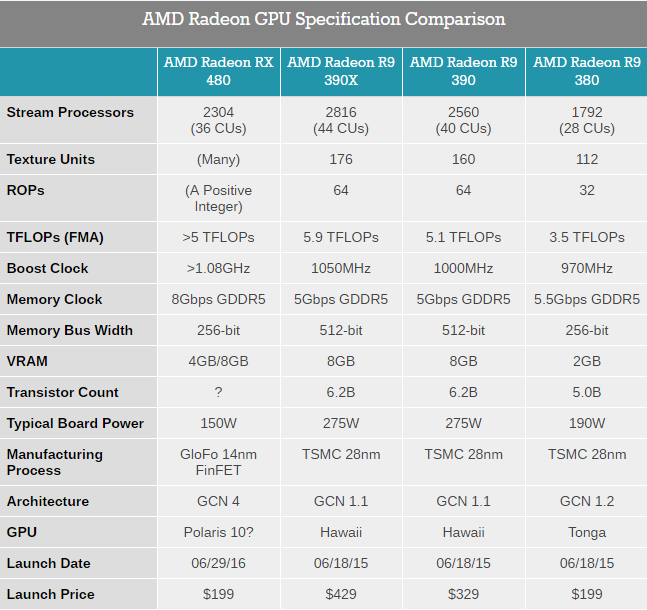
Task: Select the AMD Radeon R9 380 column header
Action: [587, 71]
